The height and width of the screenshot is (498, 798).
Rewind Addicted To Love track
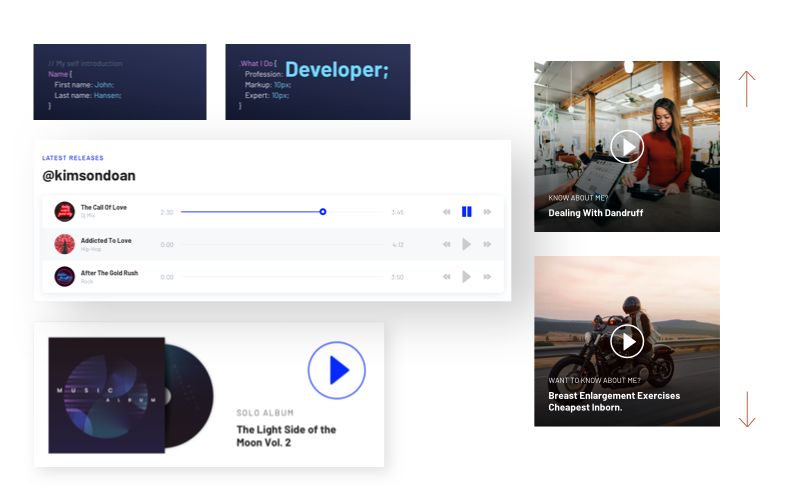(446, 244)
